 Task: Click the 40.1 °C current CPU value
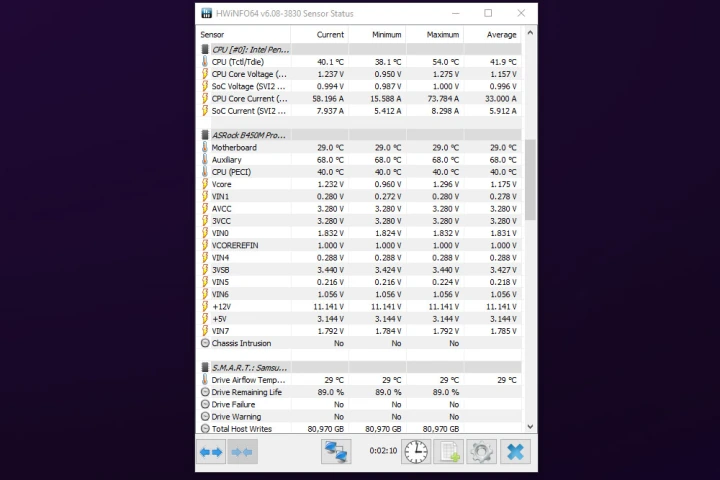330,62
